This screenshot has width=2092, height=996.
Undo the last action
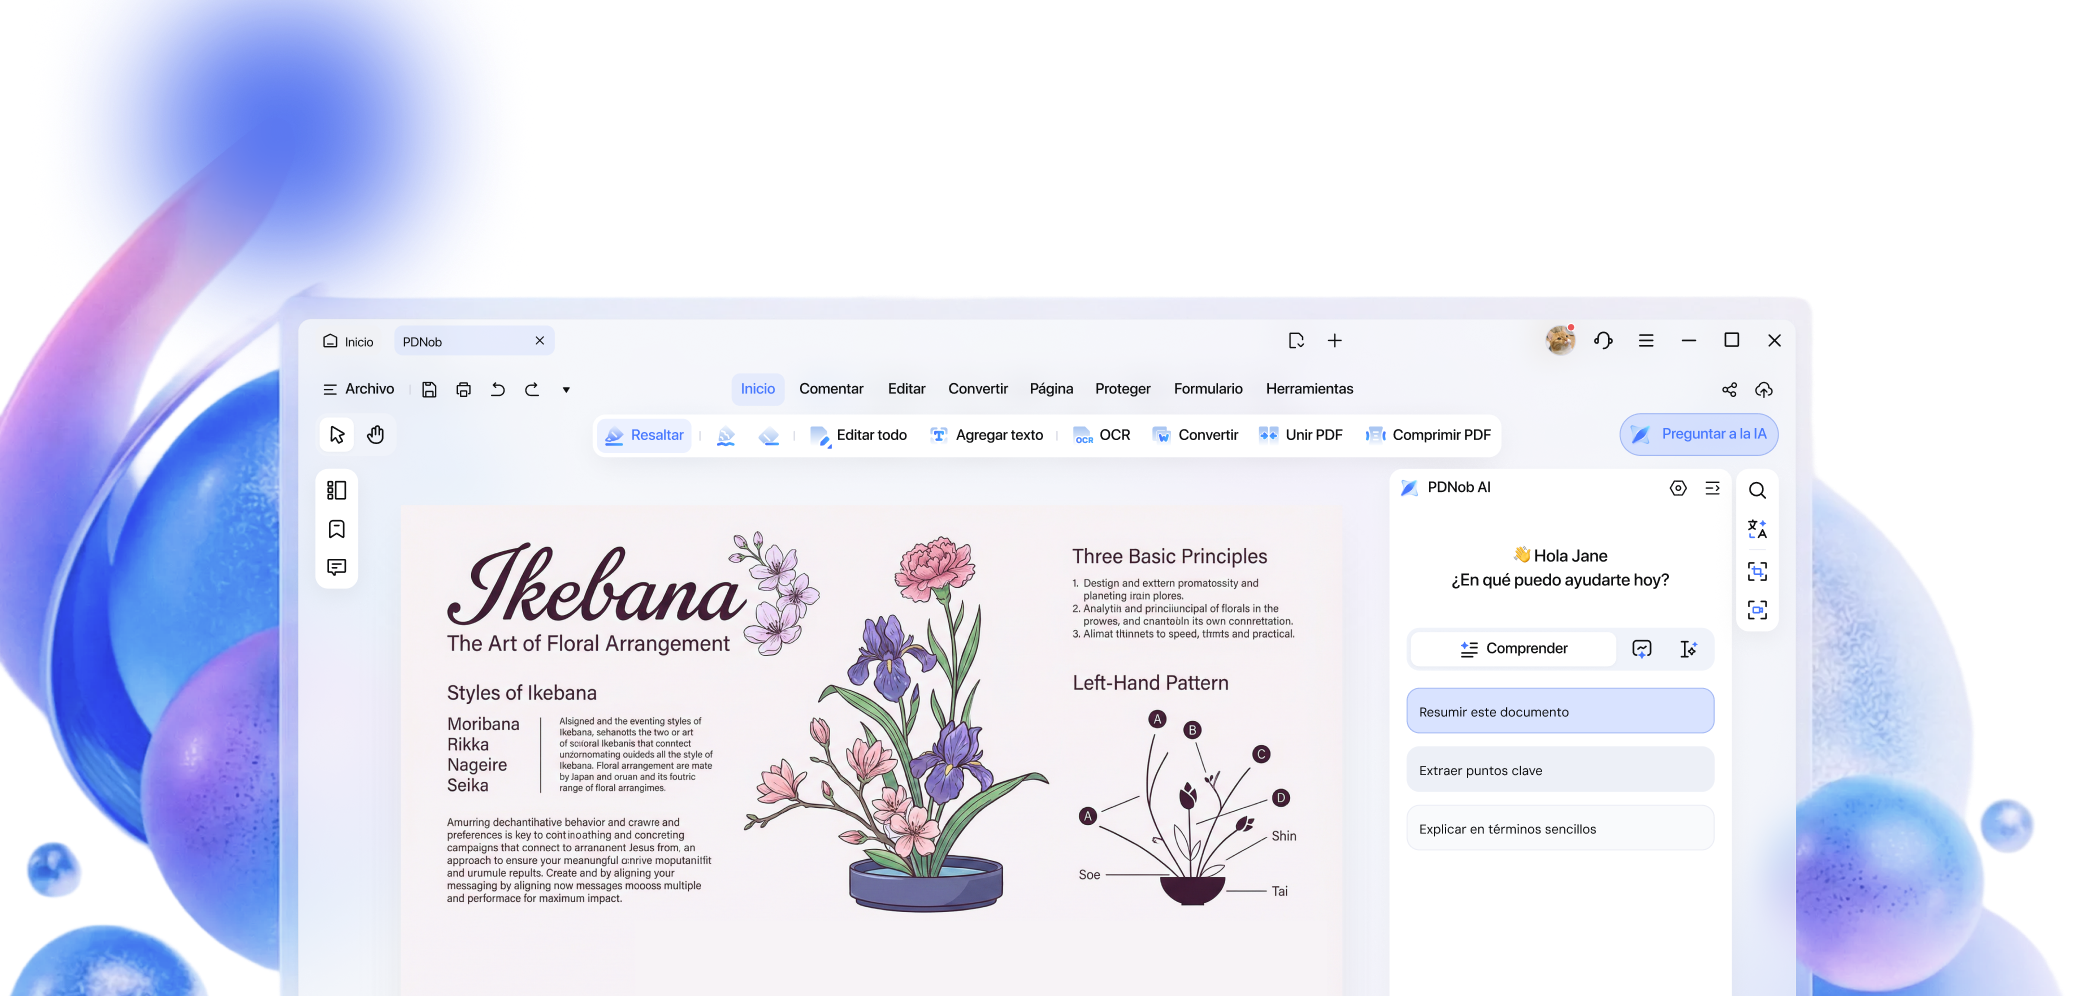tap(498, 390)
